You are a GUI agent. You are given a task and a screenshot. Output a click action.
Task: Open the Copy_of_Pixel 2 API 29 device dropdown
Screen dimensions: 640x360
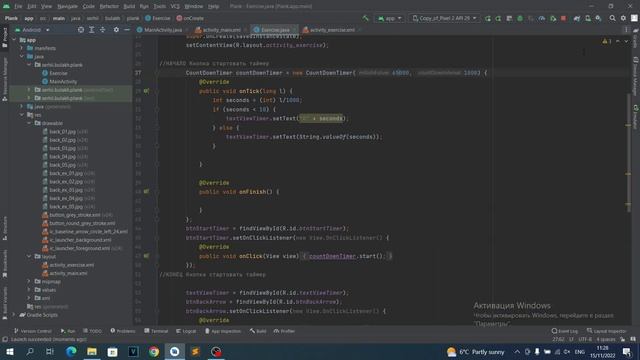click(x=444, y=18)
